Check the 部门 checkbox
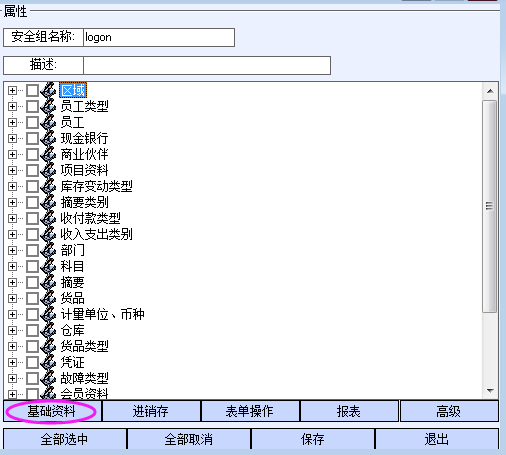 pyautogui.click(x=32, y=250)
